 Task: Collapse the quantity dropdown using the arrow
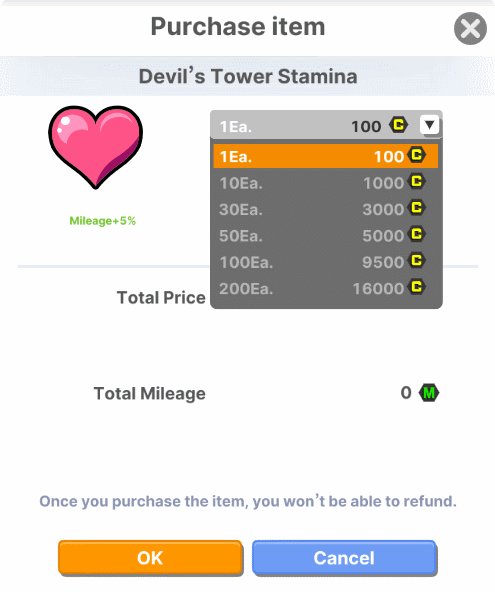pos(429,125)
